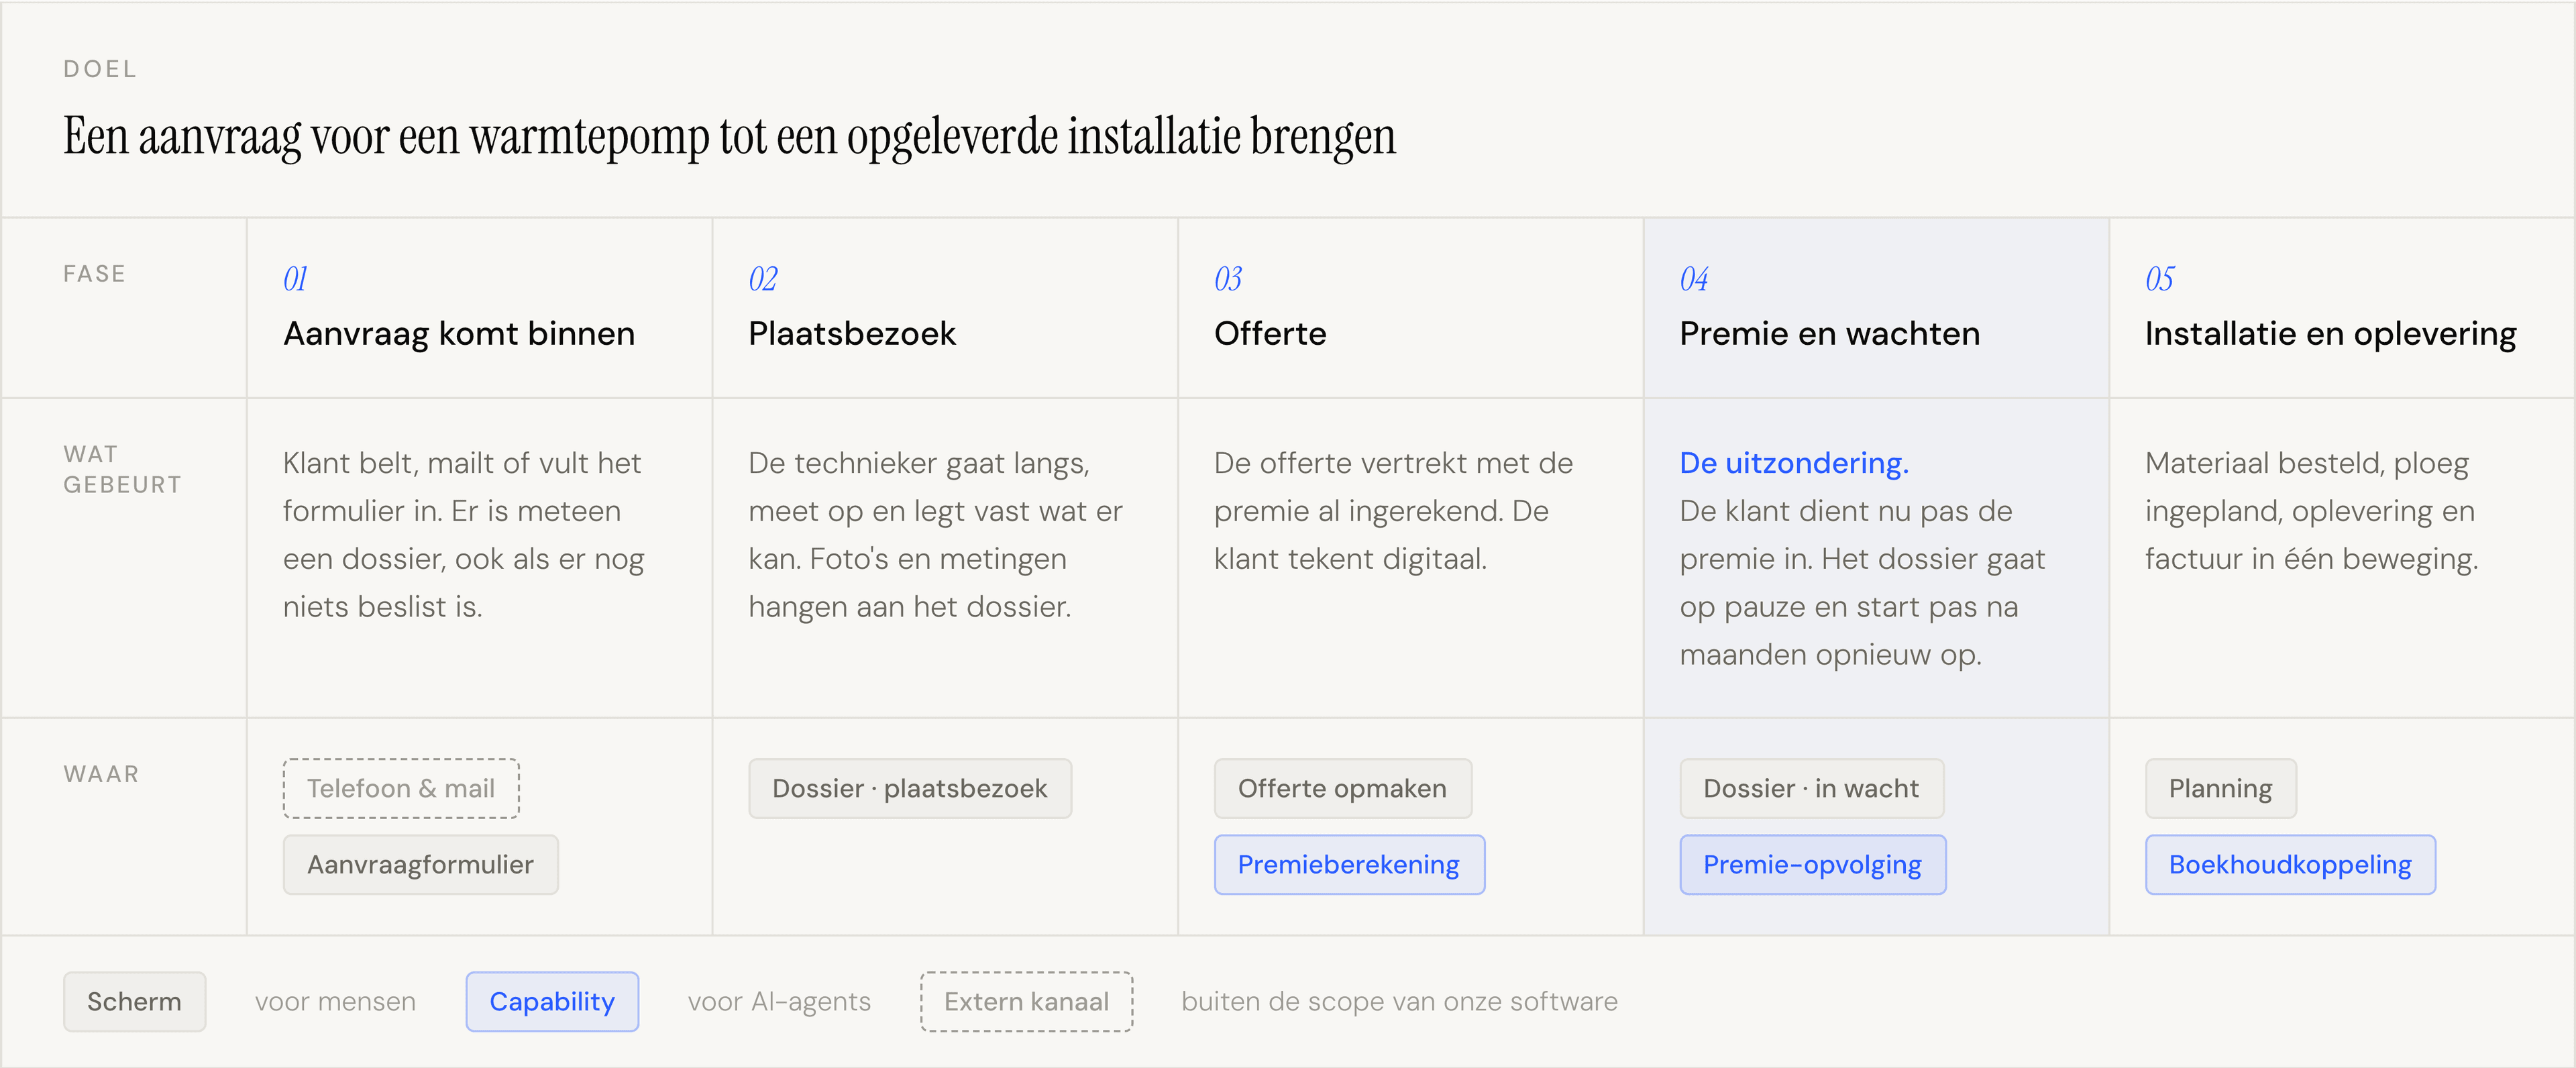Select the Dossier · plaatsbezoek chip
The width and height of the screenshot is (2576, 1068).
point(909,788)
